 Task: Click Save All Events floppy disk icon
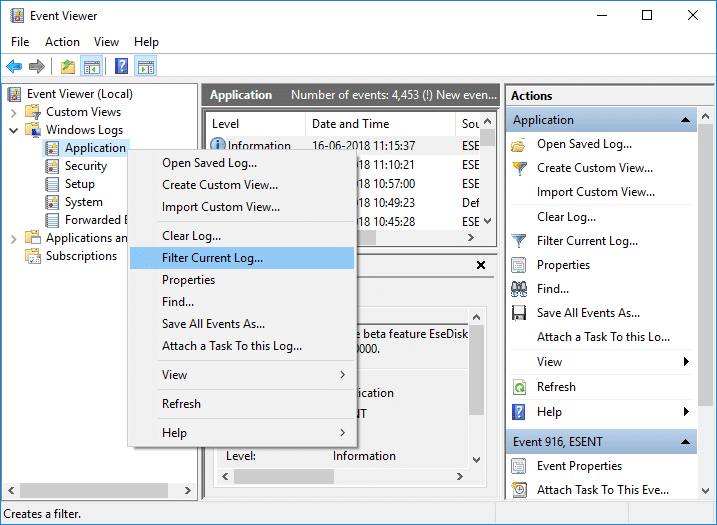[519, 313]
